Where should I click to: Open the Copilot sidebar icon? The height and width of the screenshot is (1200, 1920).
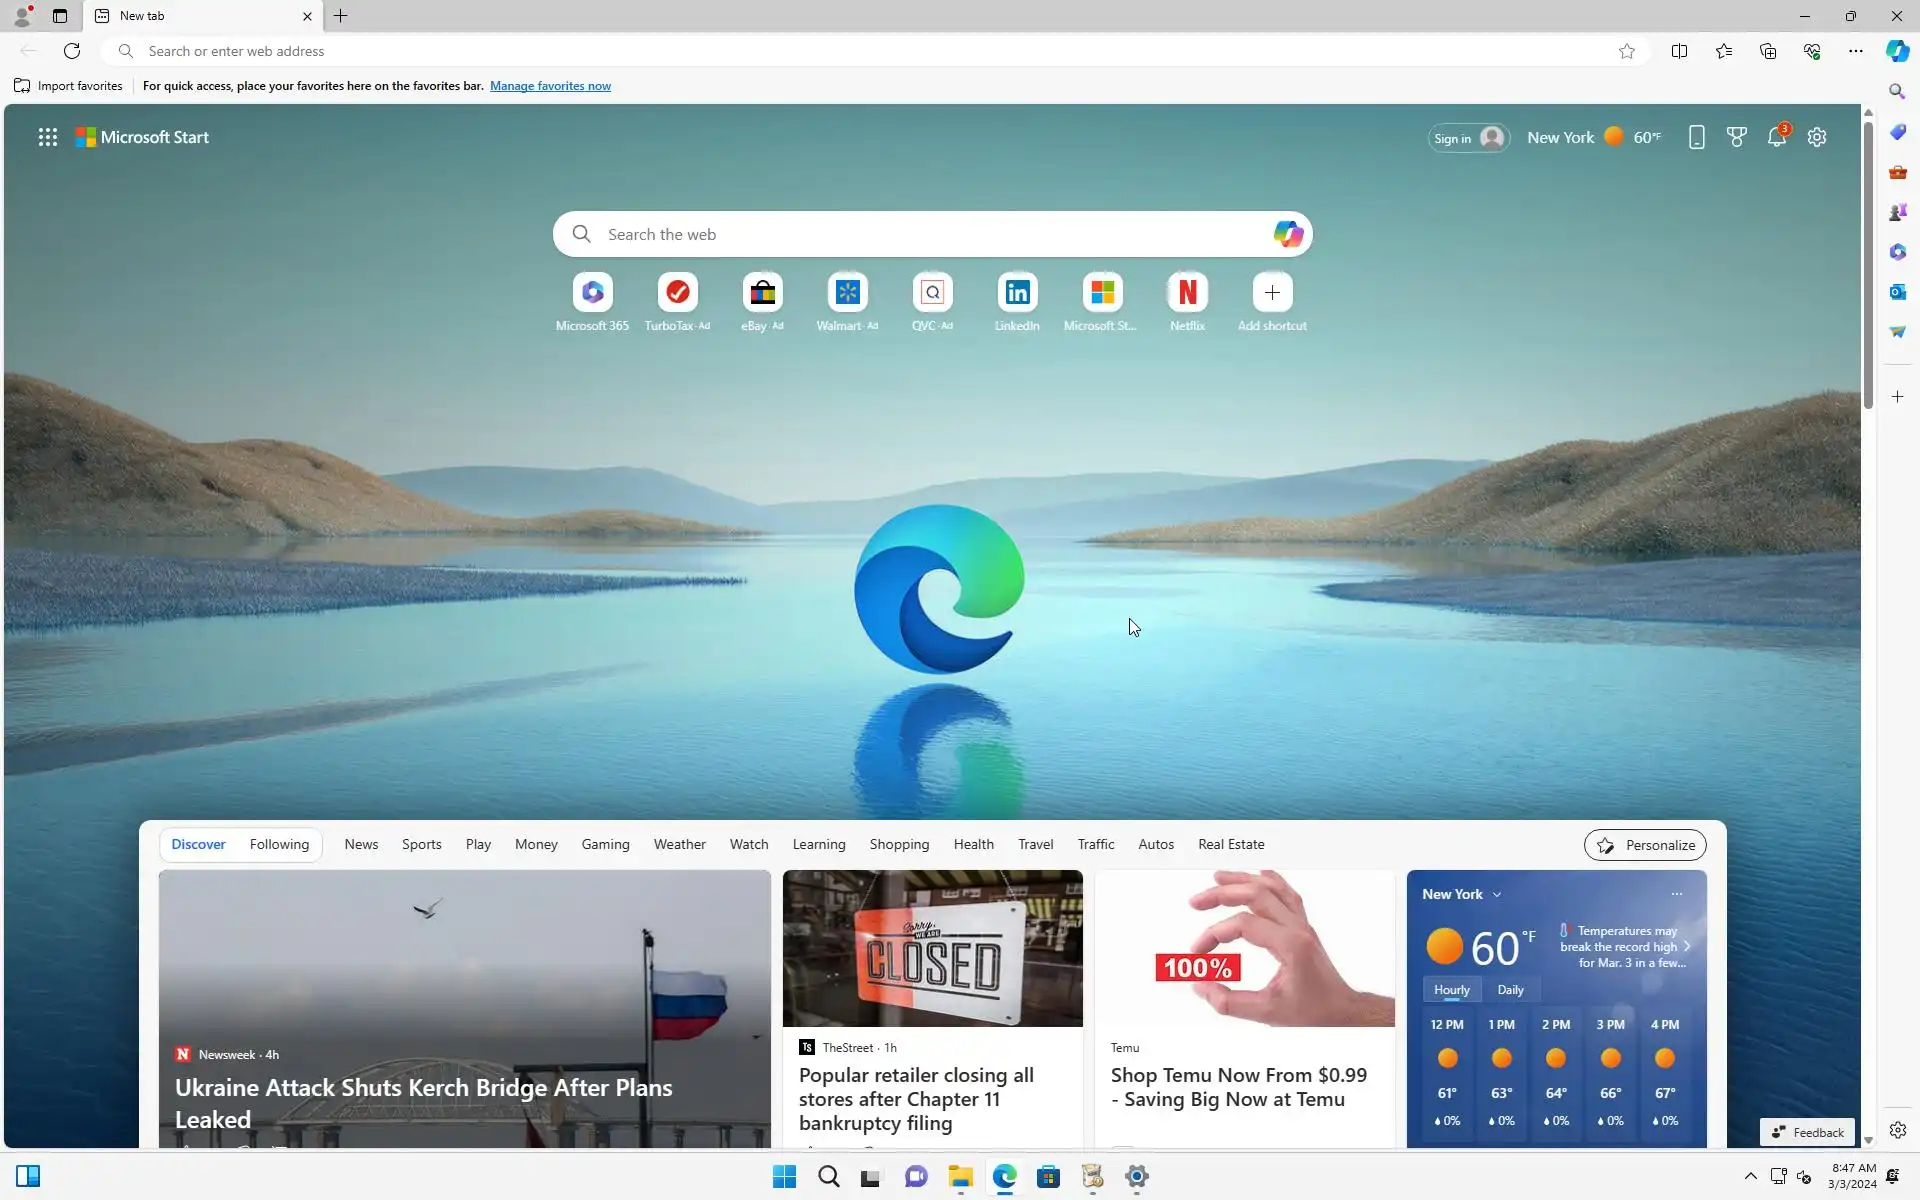(x=1897, y=51)
